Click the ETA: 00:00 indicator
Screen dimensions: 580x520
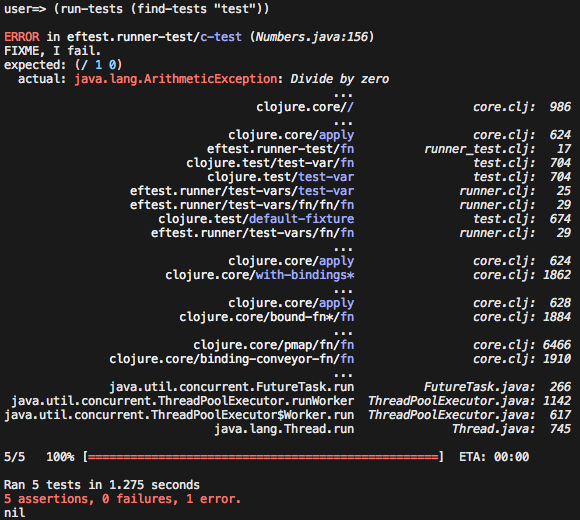(494, 457)
